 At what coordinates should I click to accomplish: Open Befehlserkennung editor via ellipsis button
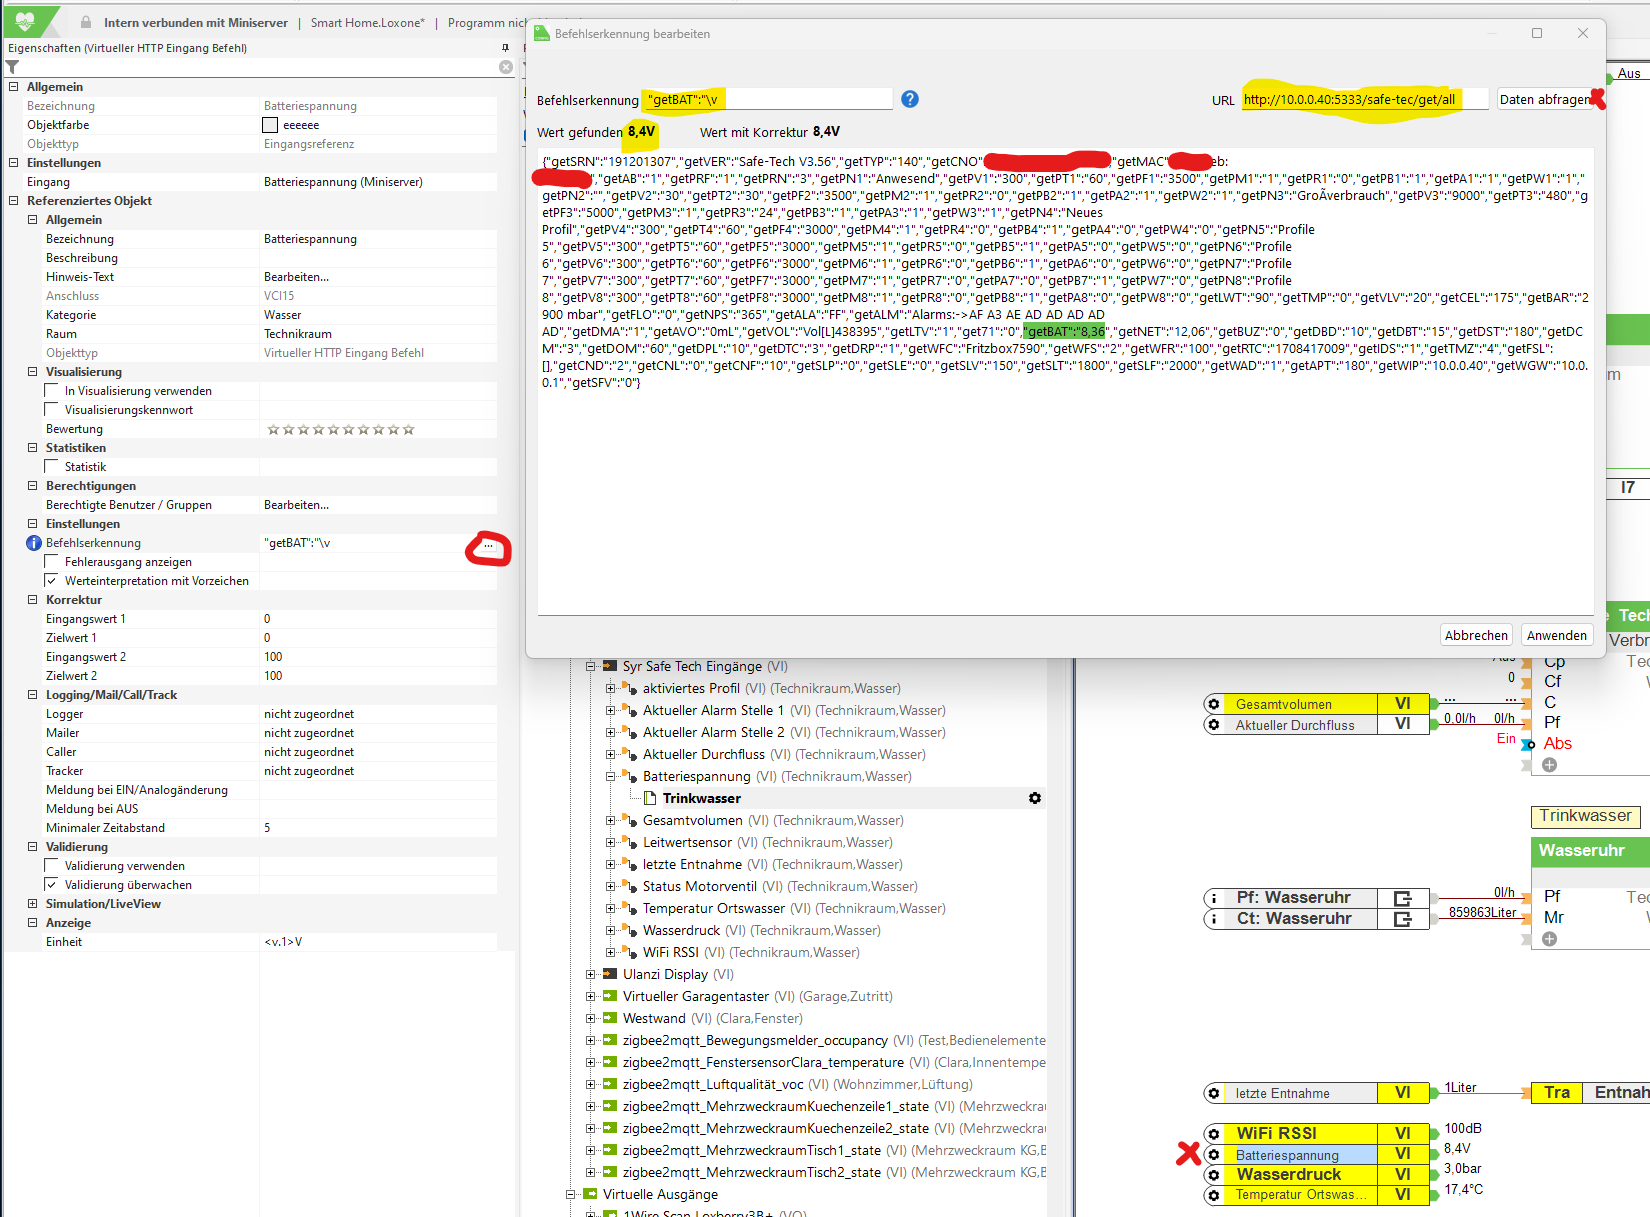pyautogui.click(x=488, y=546)
